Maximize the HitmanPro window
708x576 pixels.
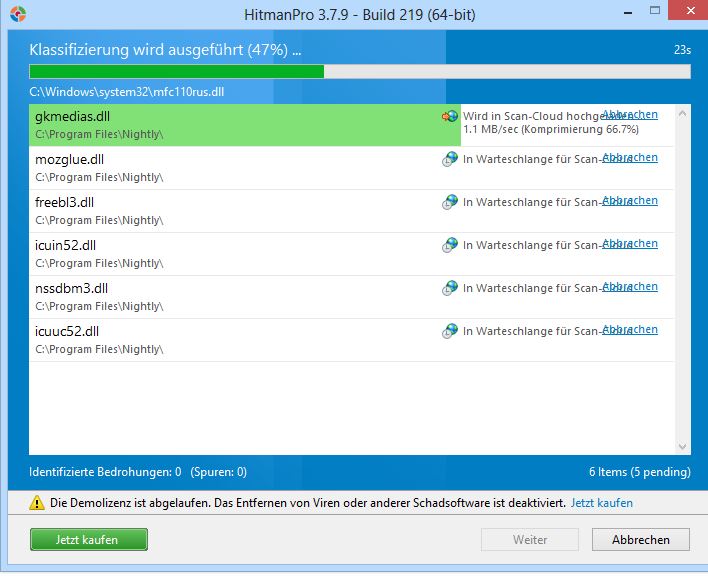tap(655, 10)
